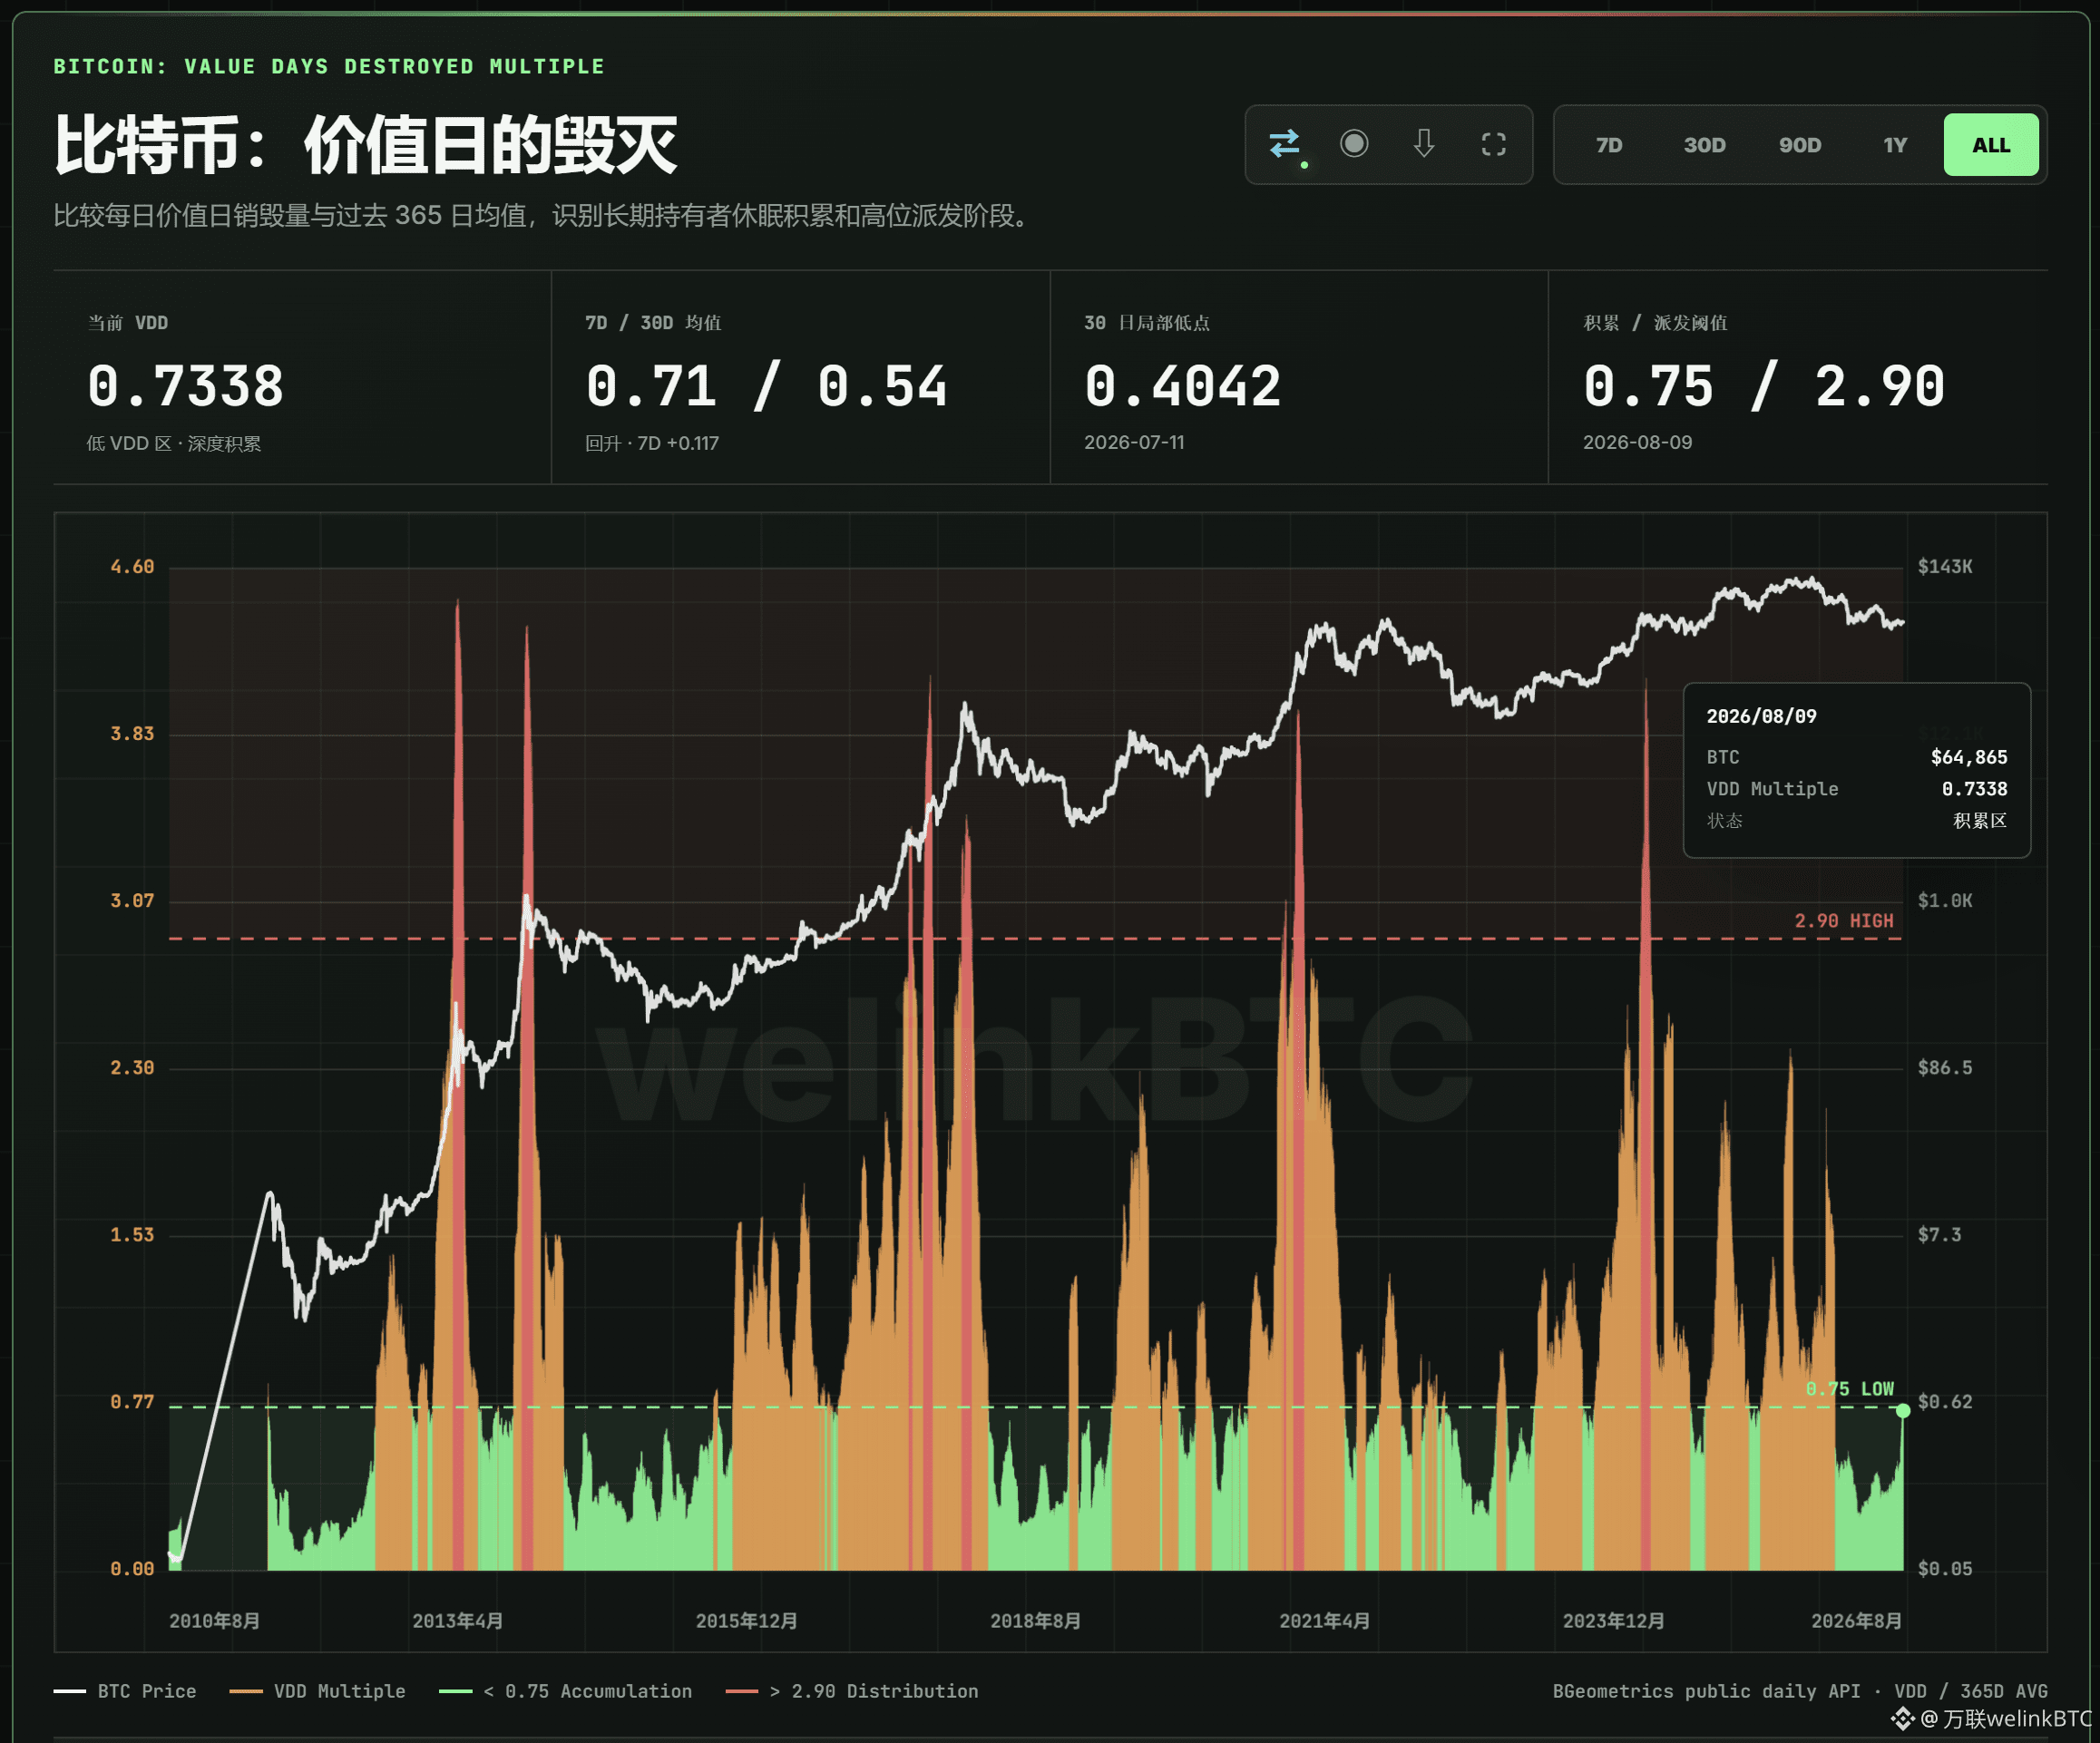The width and height of the screenshot is (2100, 1743).
Task: Click the $0.62 right axis label
Action: (x=1945, y=1402)
